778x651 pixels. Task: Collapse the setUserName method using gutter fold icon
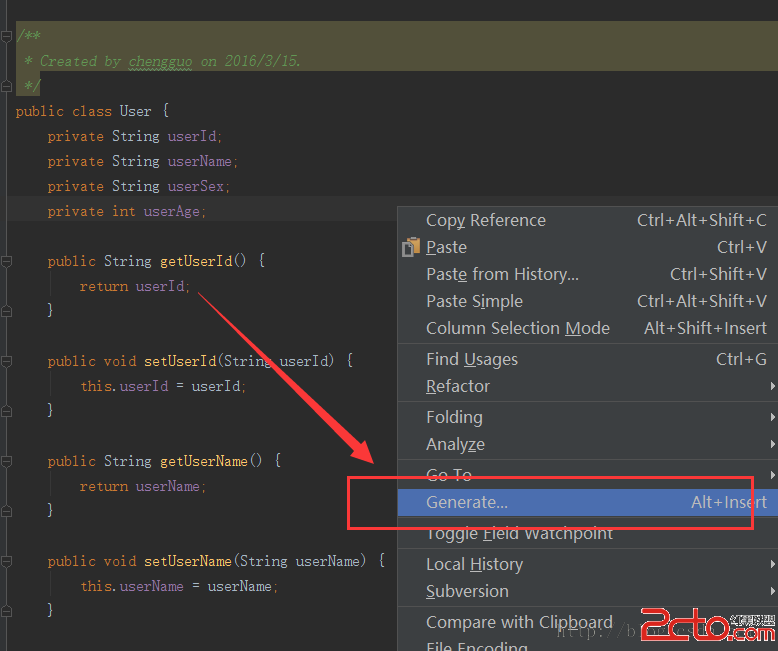[x=6, y=561]
